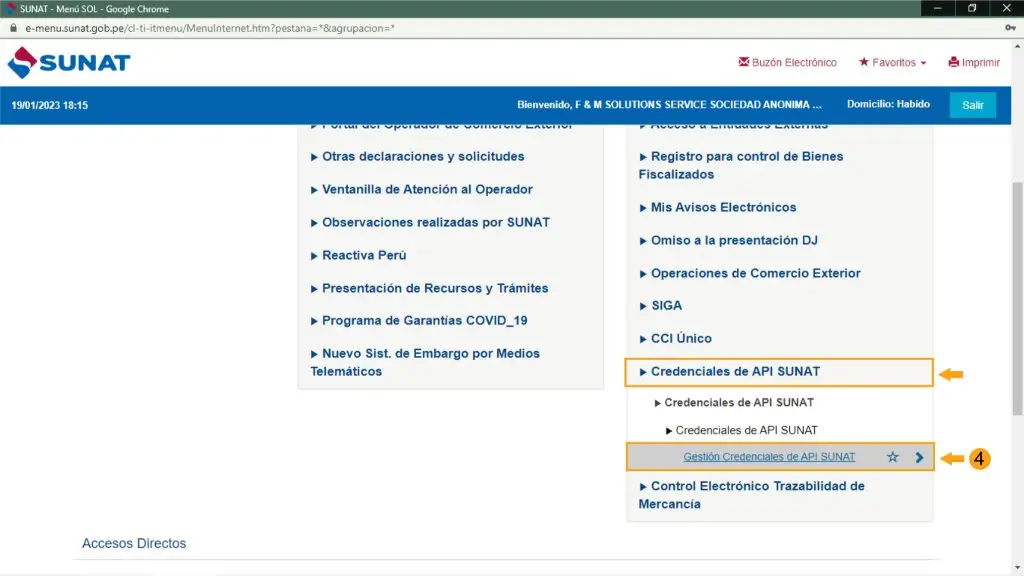Click the Salir button
The width and height of the screenshot is (1024, 576).
coord(972,105)
